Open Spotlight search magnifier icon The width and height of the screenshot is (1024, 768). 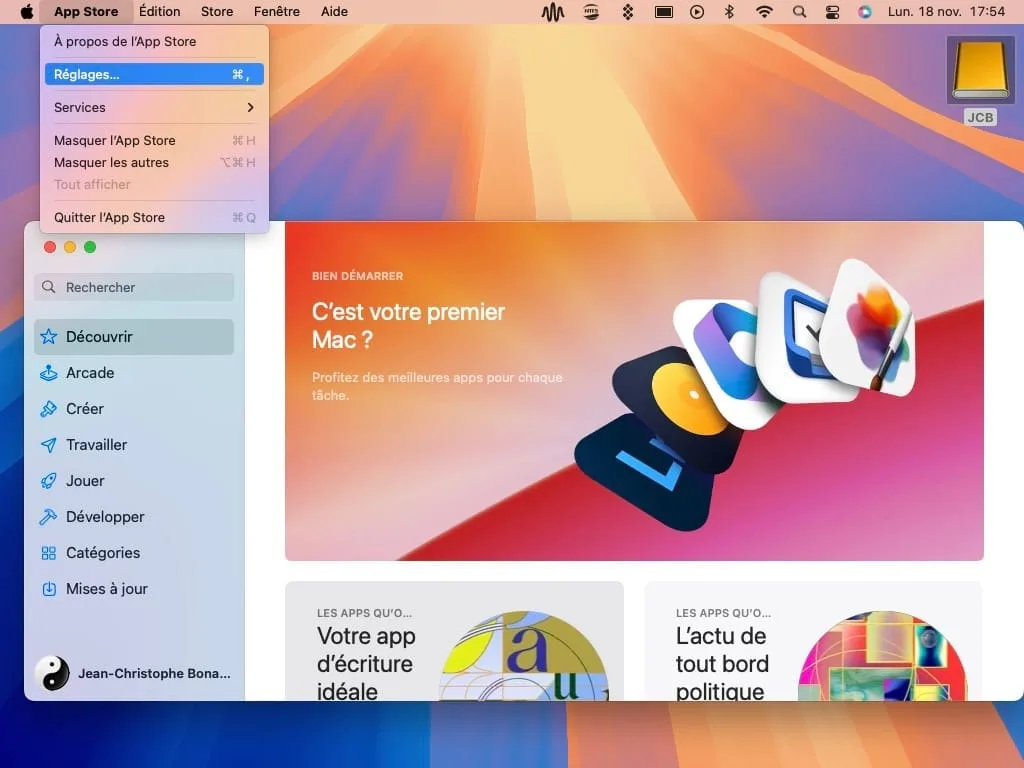[799, 12]
